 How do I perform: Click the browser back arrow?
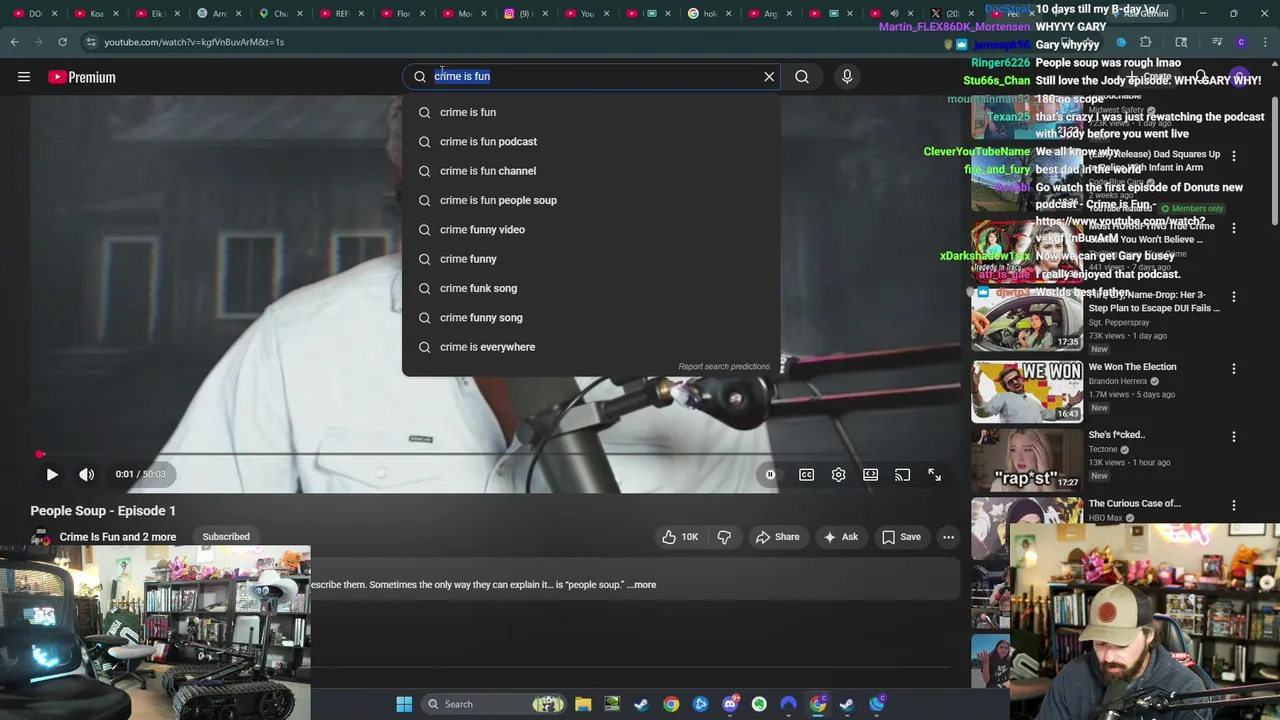pos(15,42)
